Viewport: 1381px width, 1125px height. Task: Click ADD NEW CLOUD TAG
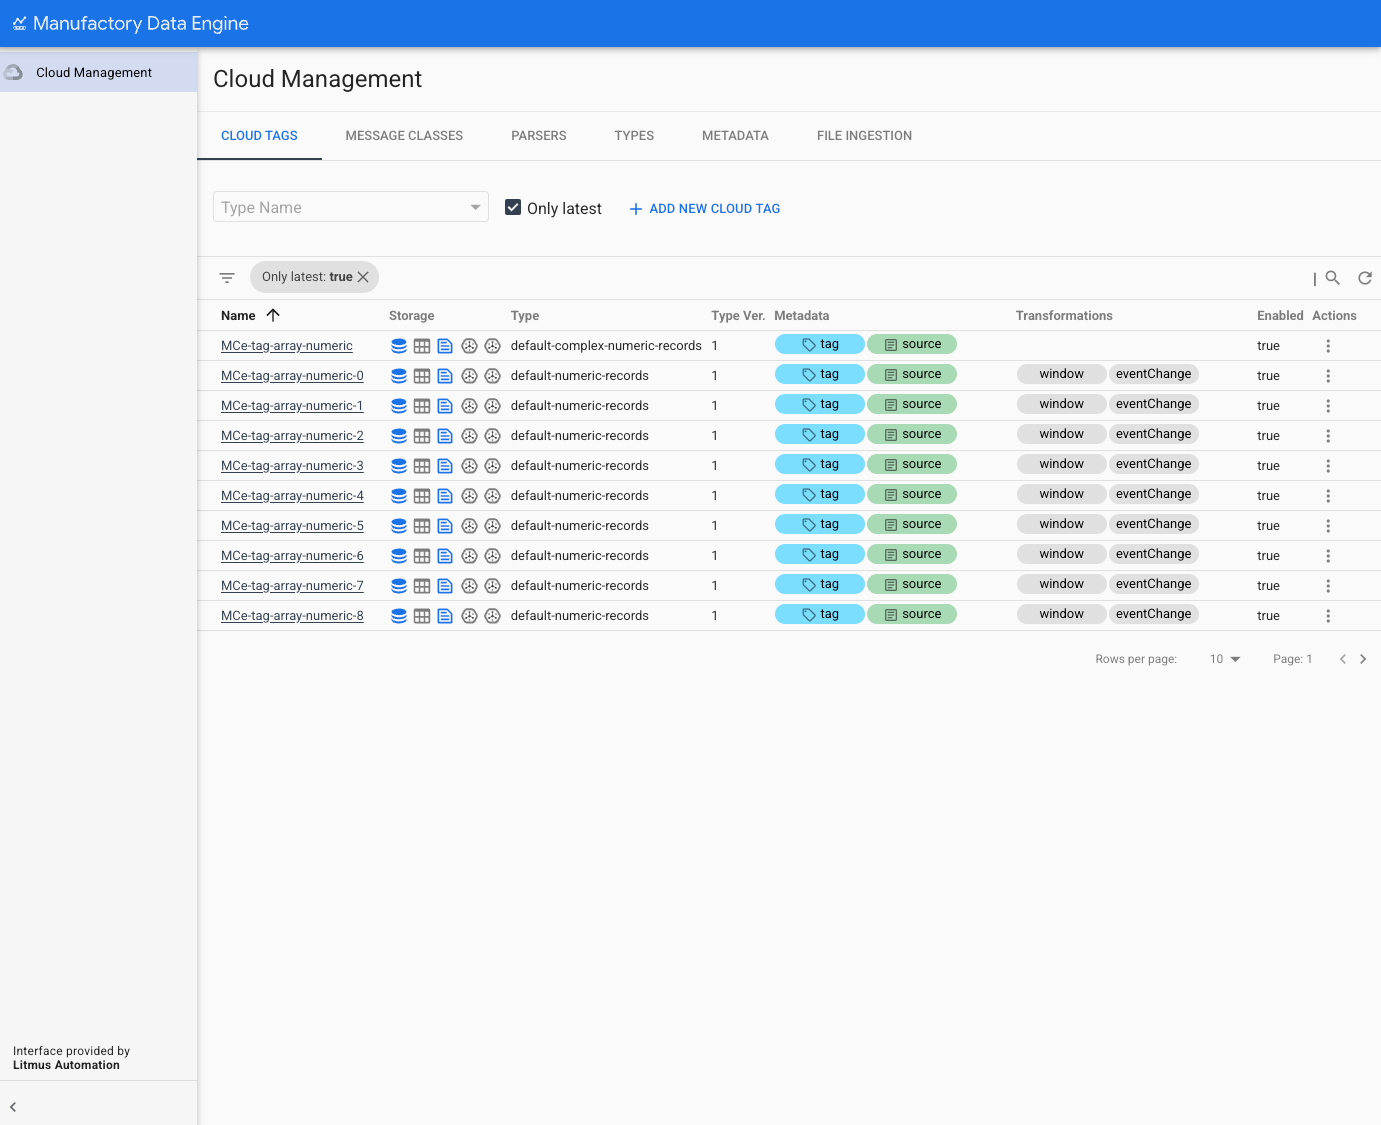coord(704,208)
